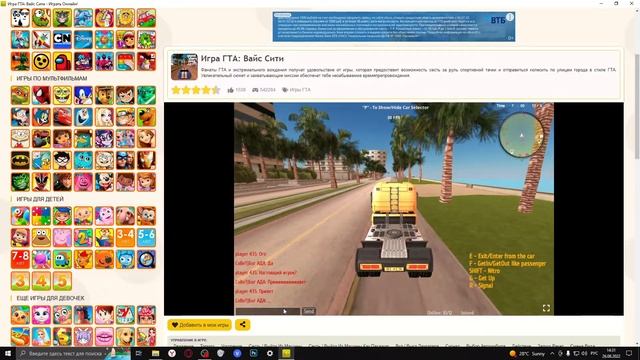Choose the 5-6 years age category tile
This screenshot has width=640, height=360.
[146, 238]
